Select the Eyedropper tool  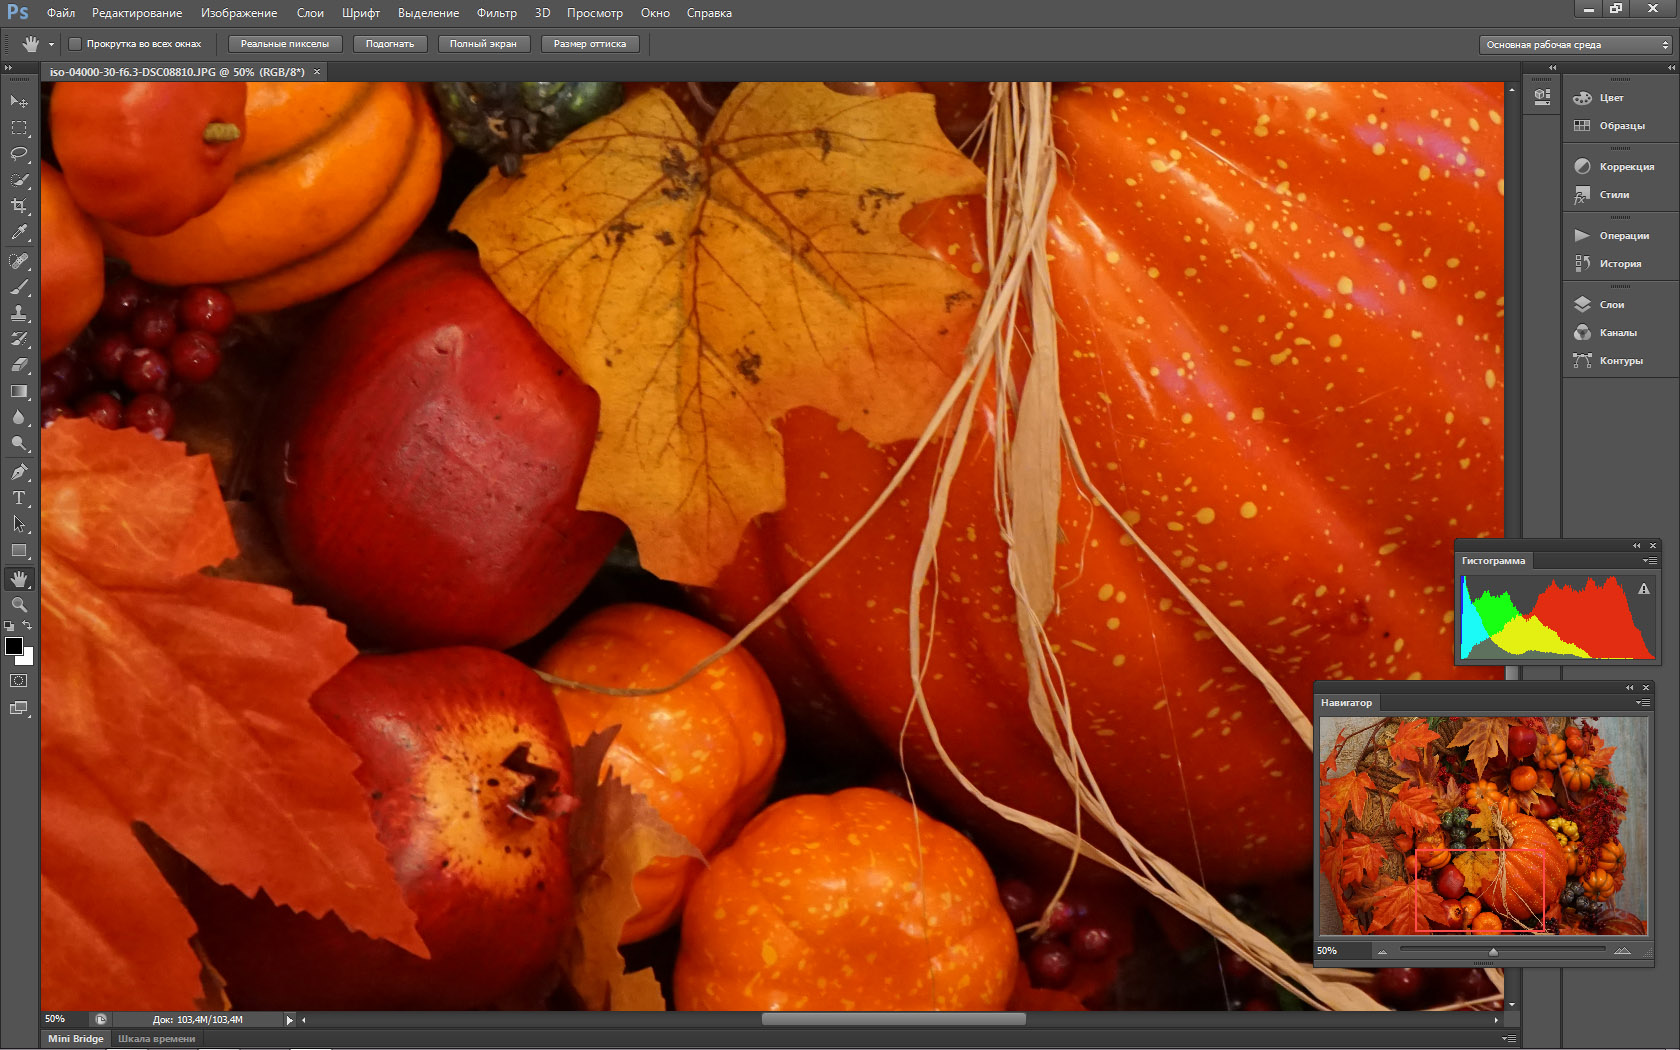click(19, 232)
